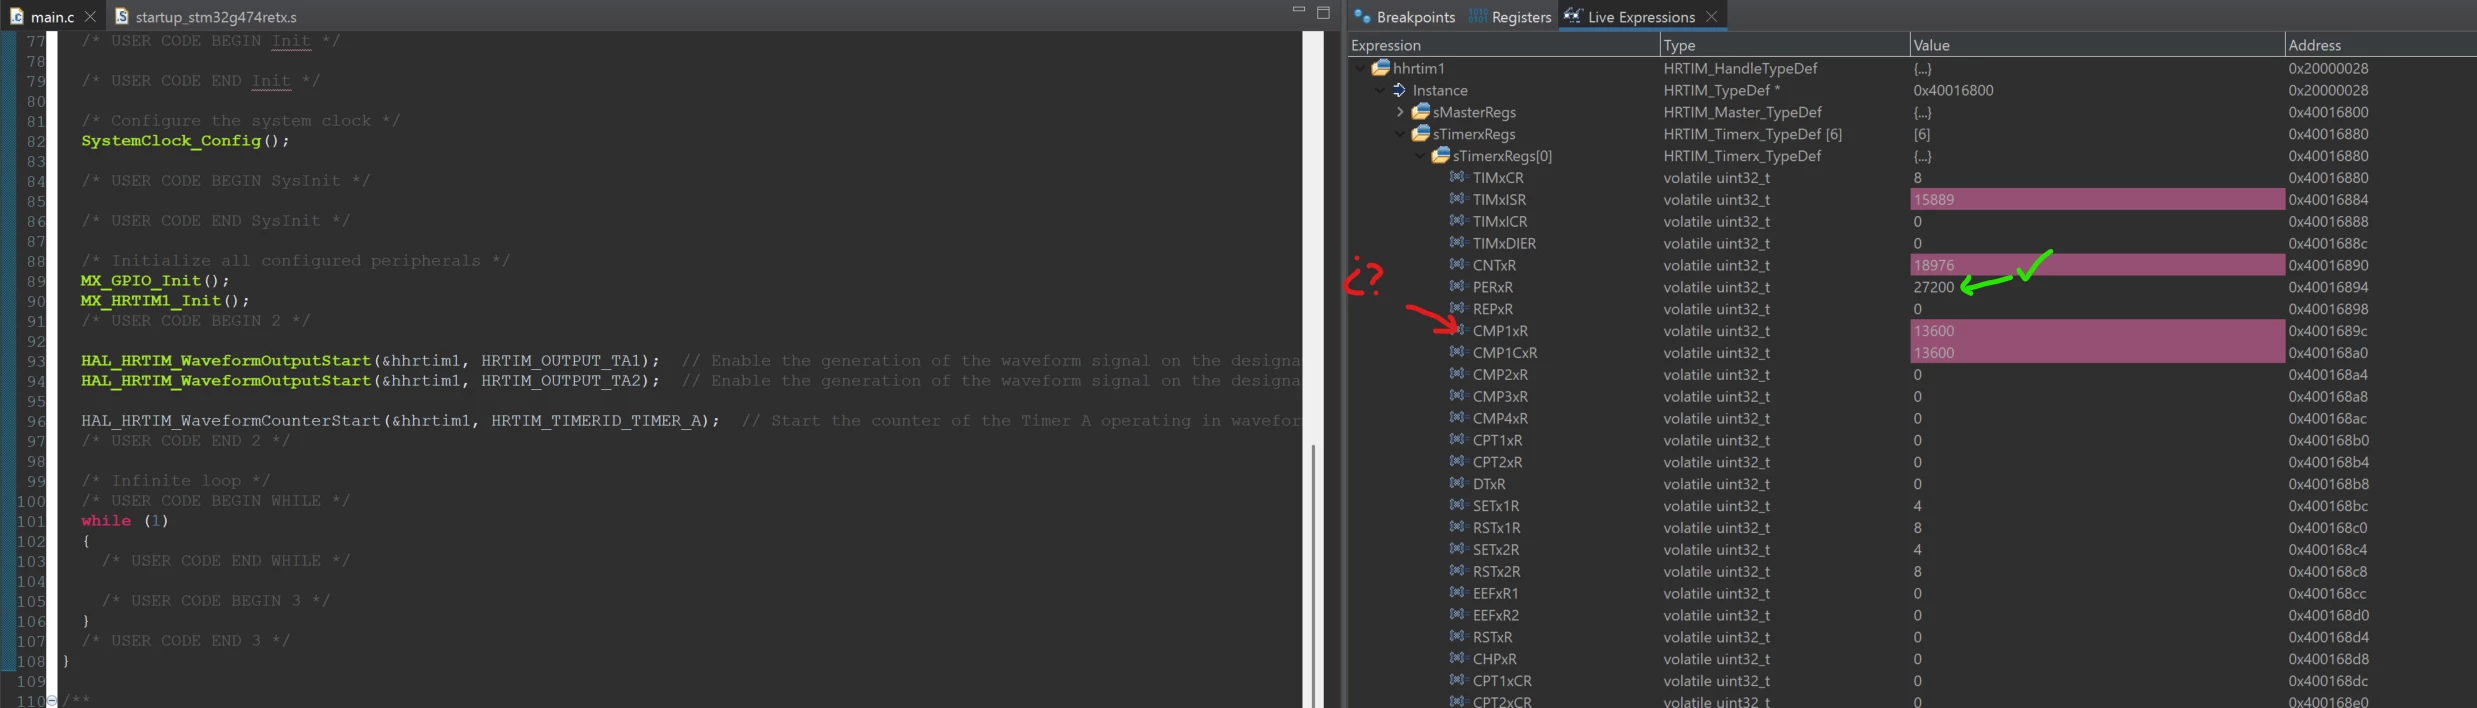This screenshot has width=2477, height=708.
Task: Expand the sMasterRegs node
Action: (1400, 112)
